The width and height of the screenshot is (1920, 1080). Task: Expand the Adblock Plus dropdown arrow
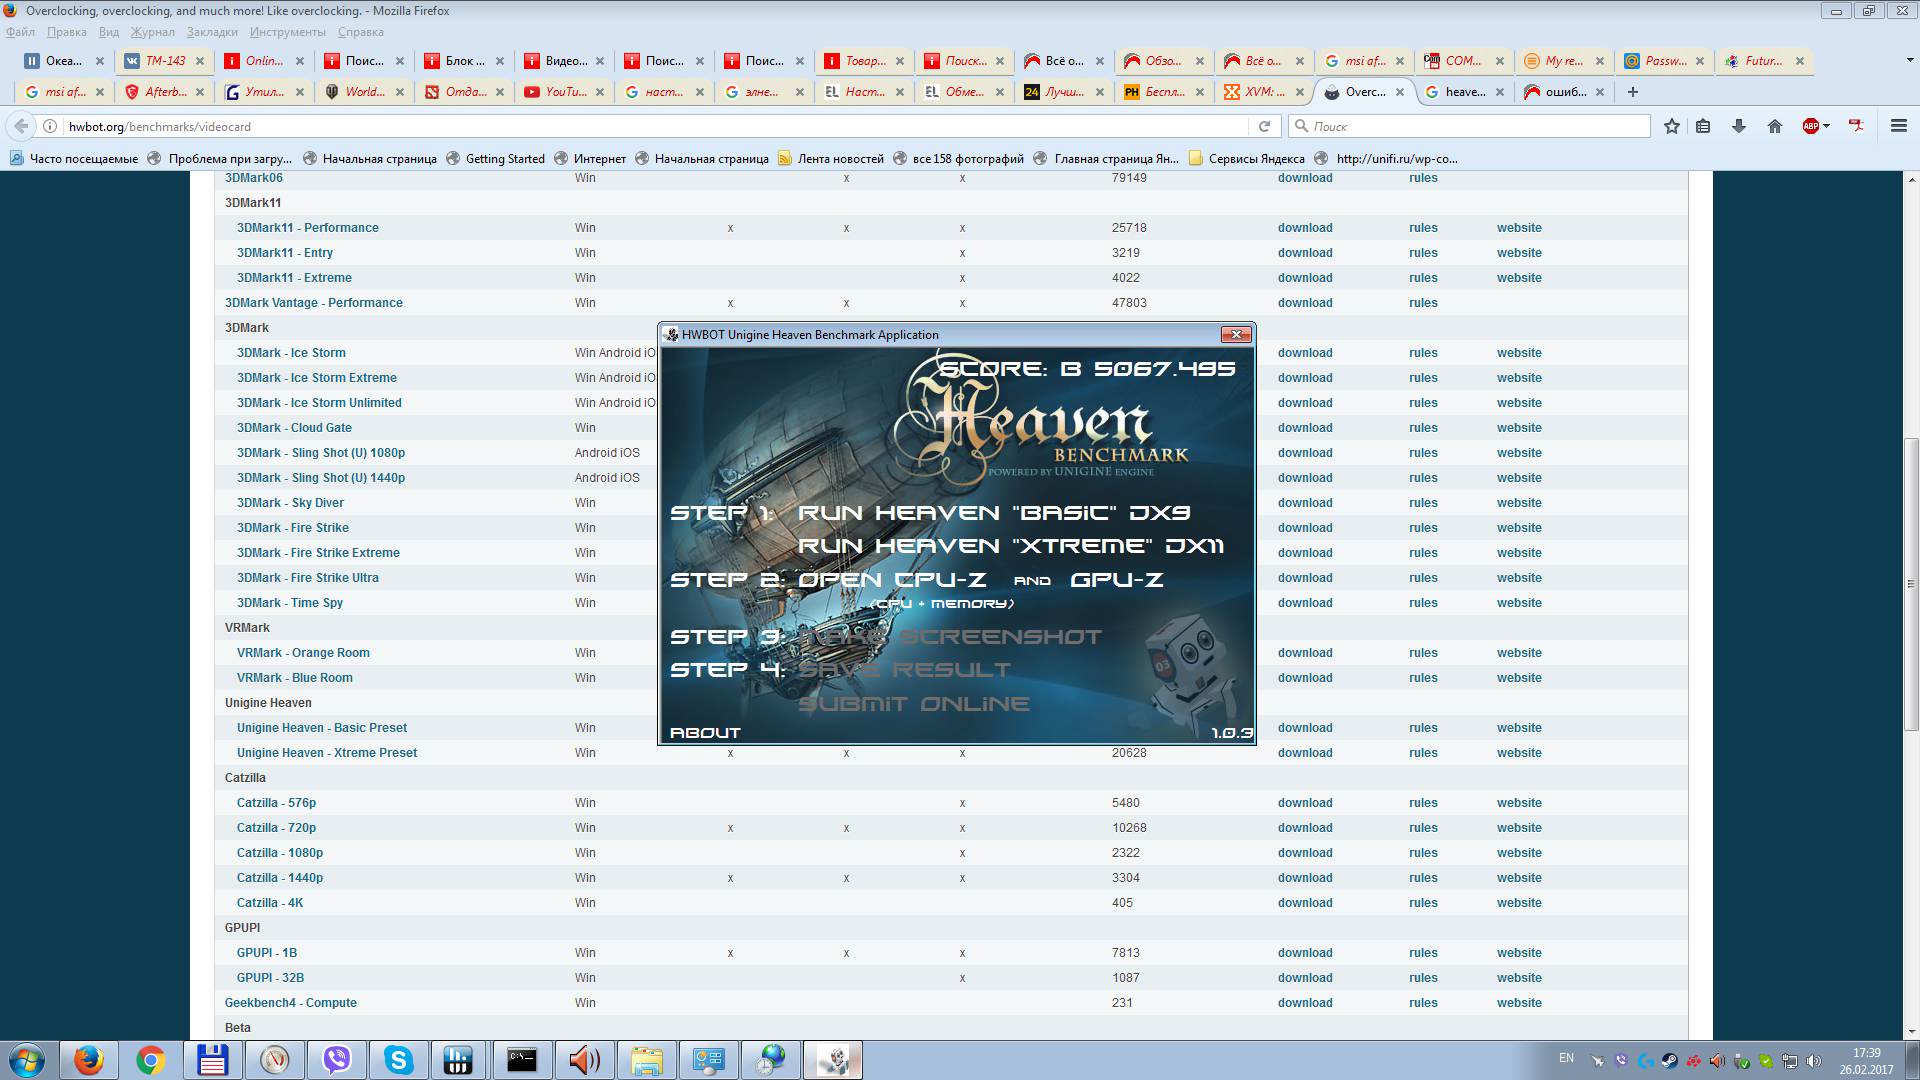(1826, 126)
